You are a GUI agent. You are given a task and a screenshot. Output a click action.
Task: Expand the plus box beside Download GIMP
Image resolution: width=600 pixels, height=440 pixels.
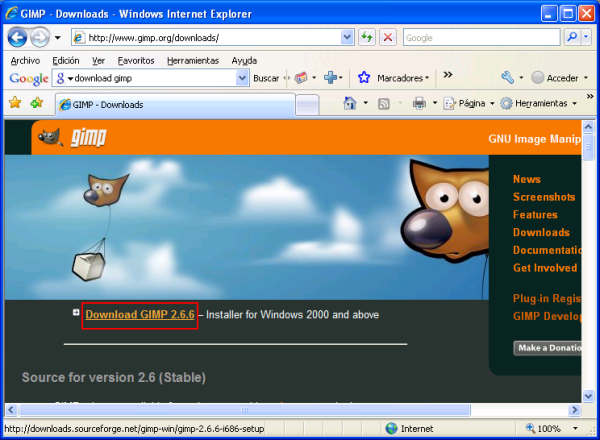[76, 313]
